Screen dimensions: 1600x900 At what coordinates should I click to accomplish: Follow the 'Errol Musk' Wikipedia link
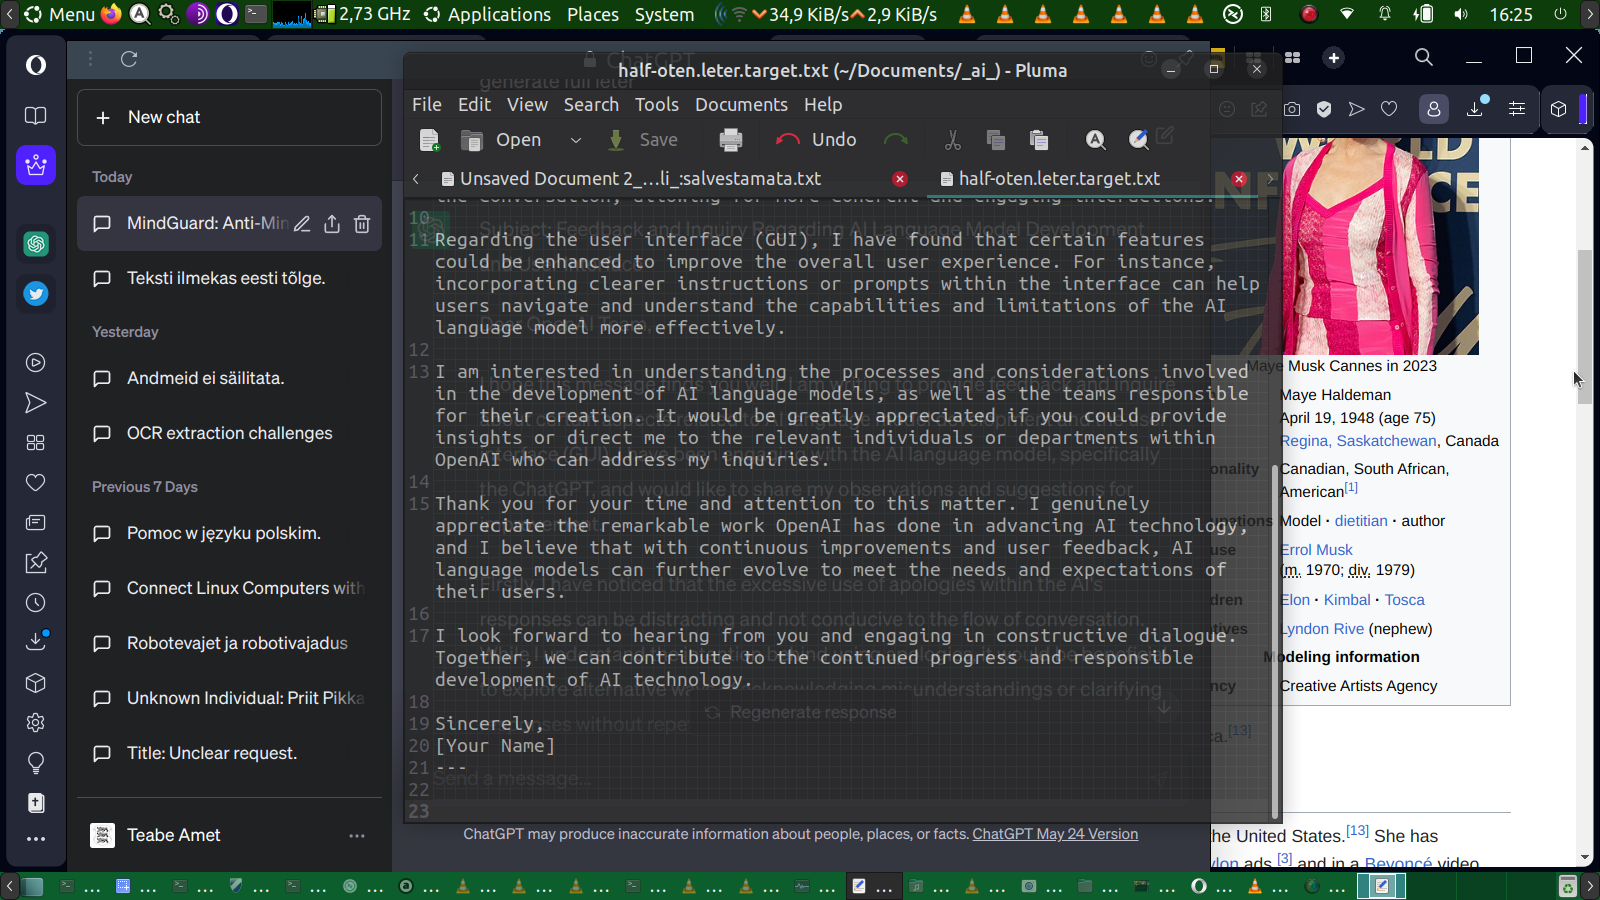coord(1316,550)
